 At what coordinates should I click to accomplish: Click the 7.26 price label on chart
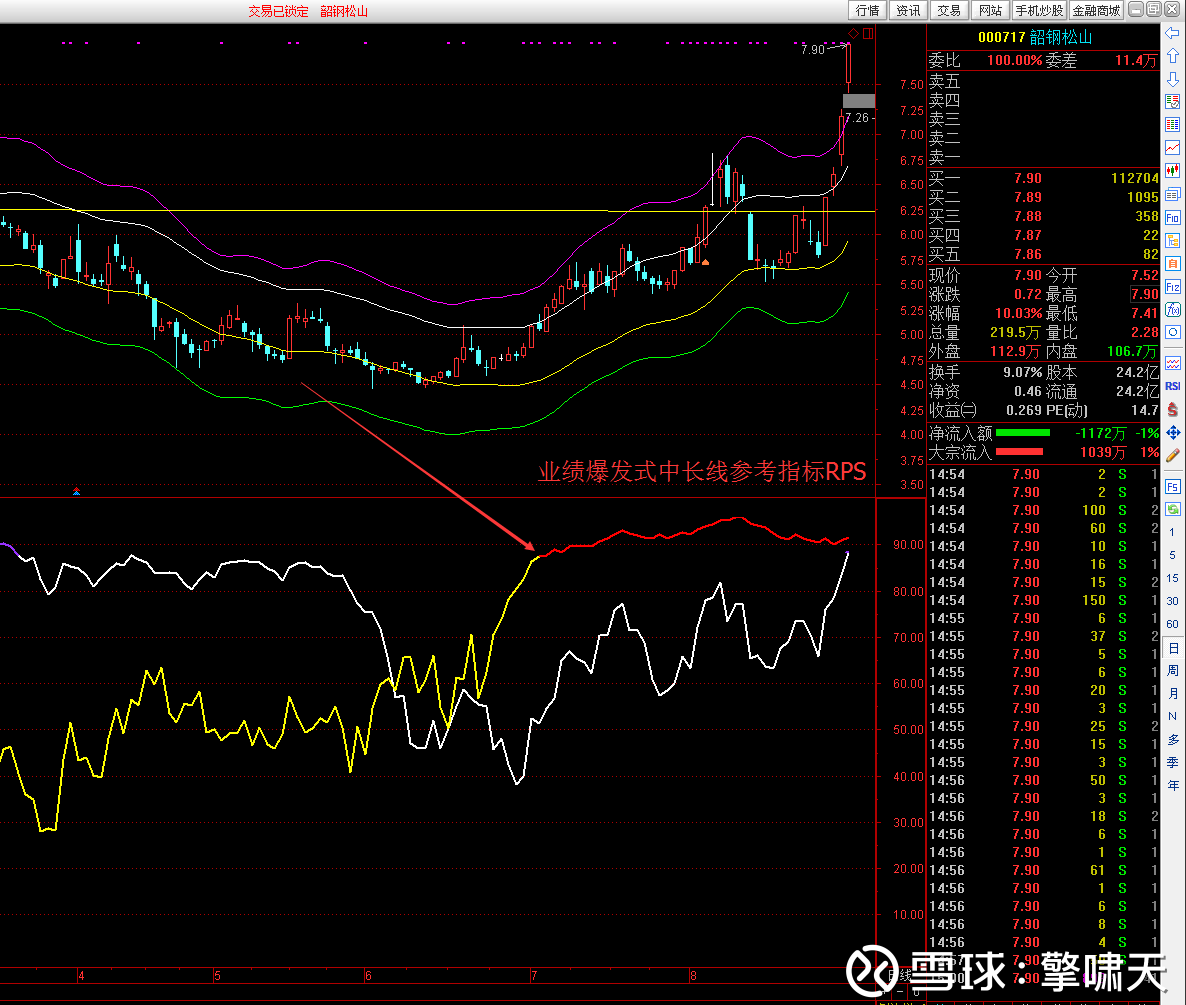pyautogui.click(x=858, y=118)
